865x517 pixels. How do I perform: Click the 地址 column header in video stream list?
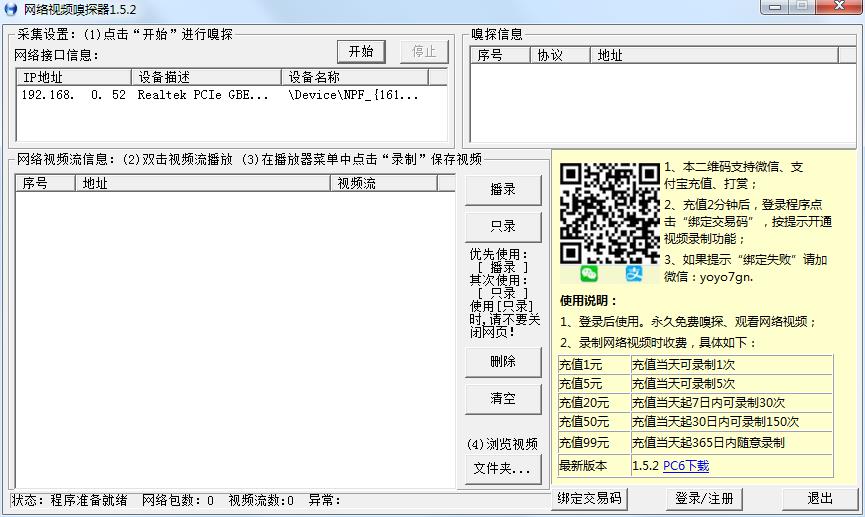(x=203, y=183)
